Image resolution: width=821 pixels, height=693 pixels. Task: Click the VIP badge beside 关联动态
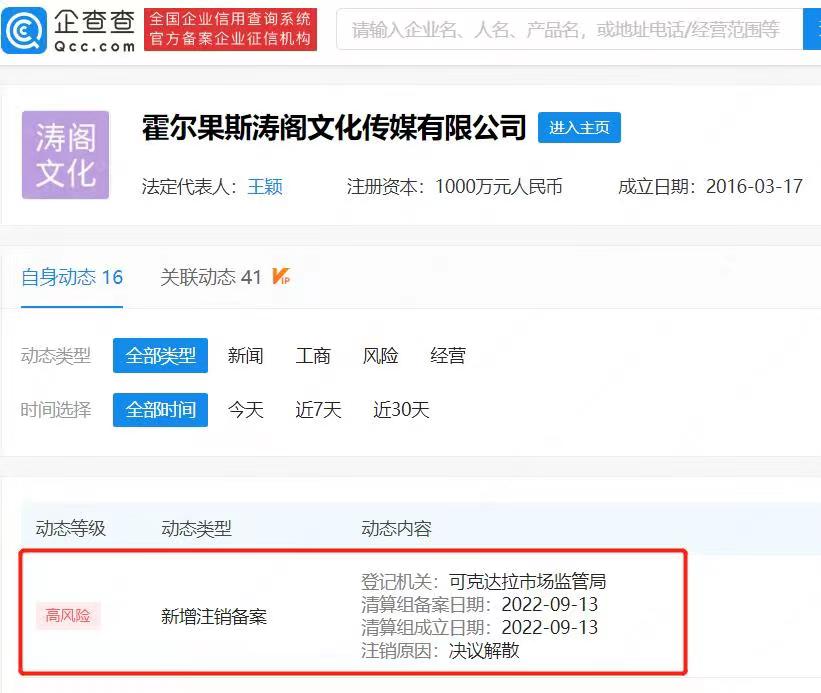[281, 276]
